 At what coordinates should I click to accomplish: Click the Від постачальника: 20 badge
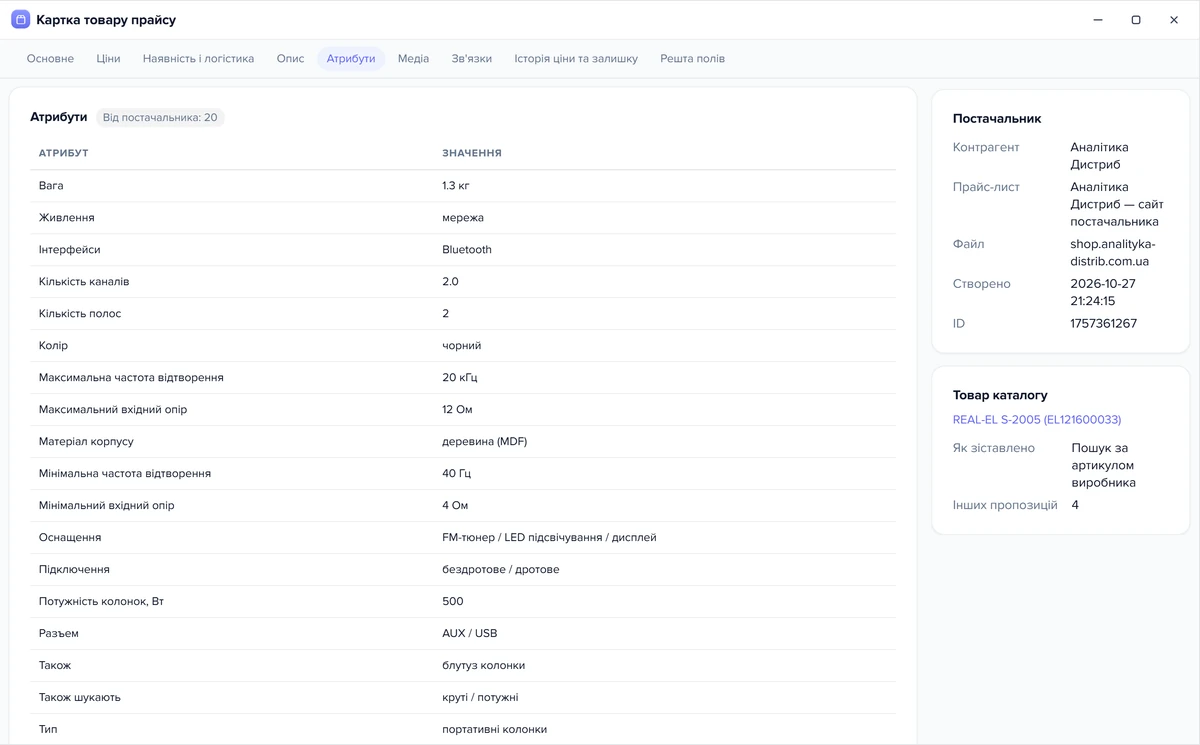(160, 118)
